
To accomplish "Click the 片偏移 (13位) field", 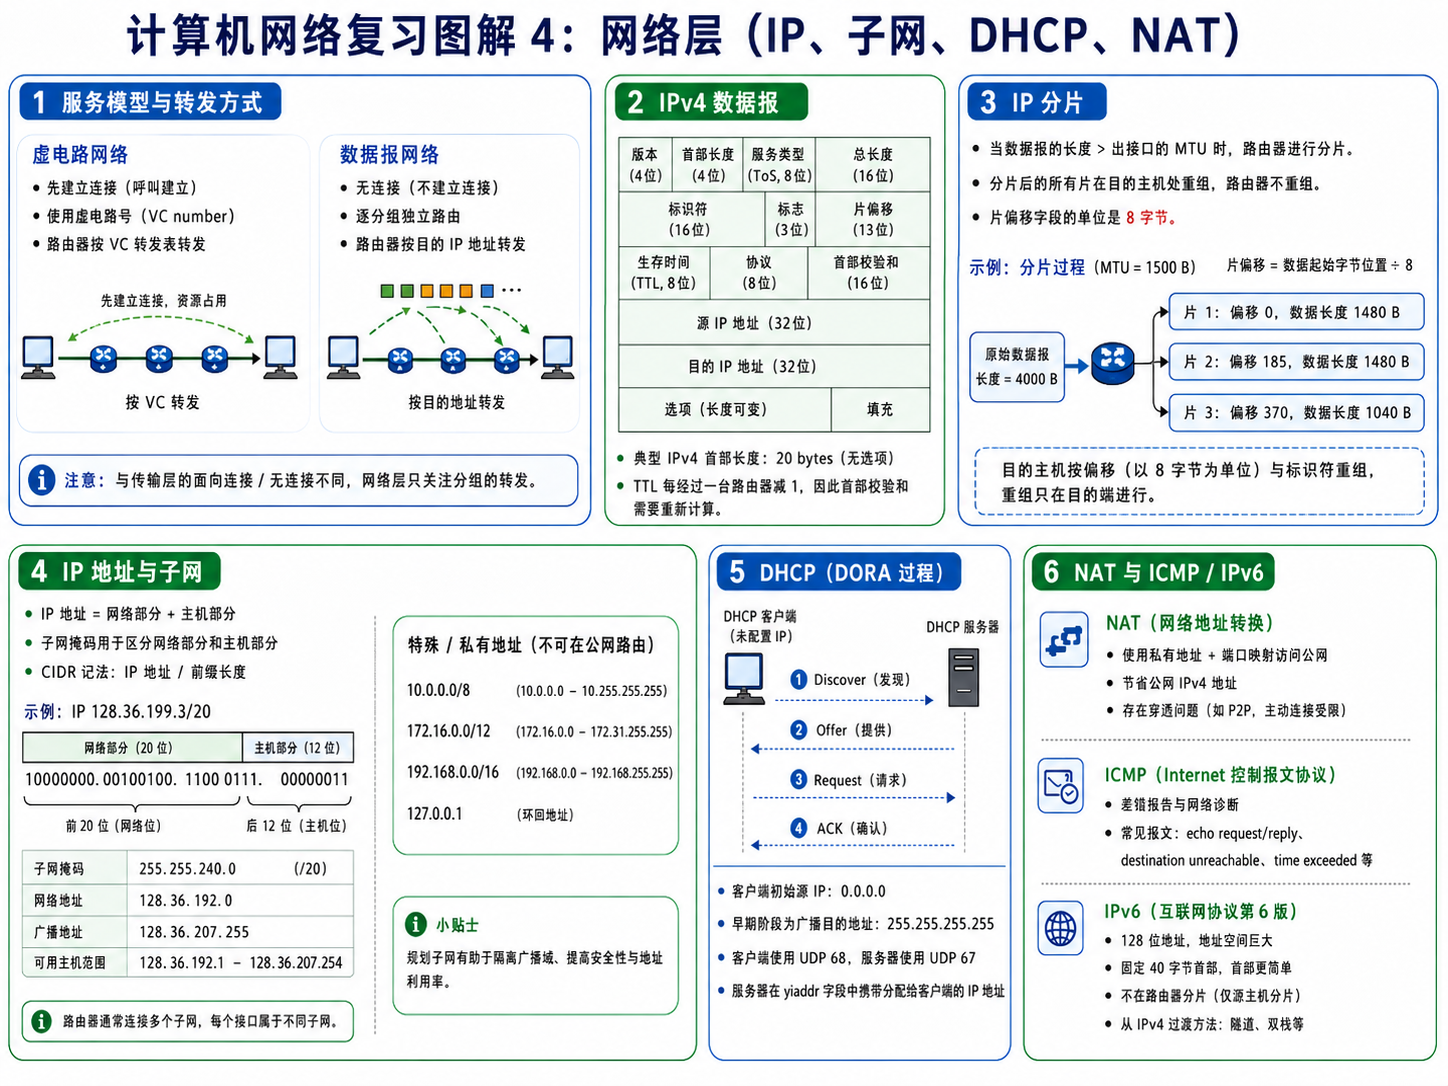I will [873, 219].
